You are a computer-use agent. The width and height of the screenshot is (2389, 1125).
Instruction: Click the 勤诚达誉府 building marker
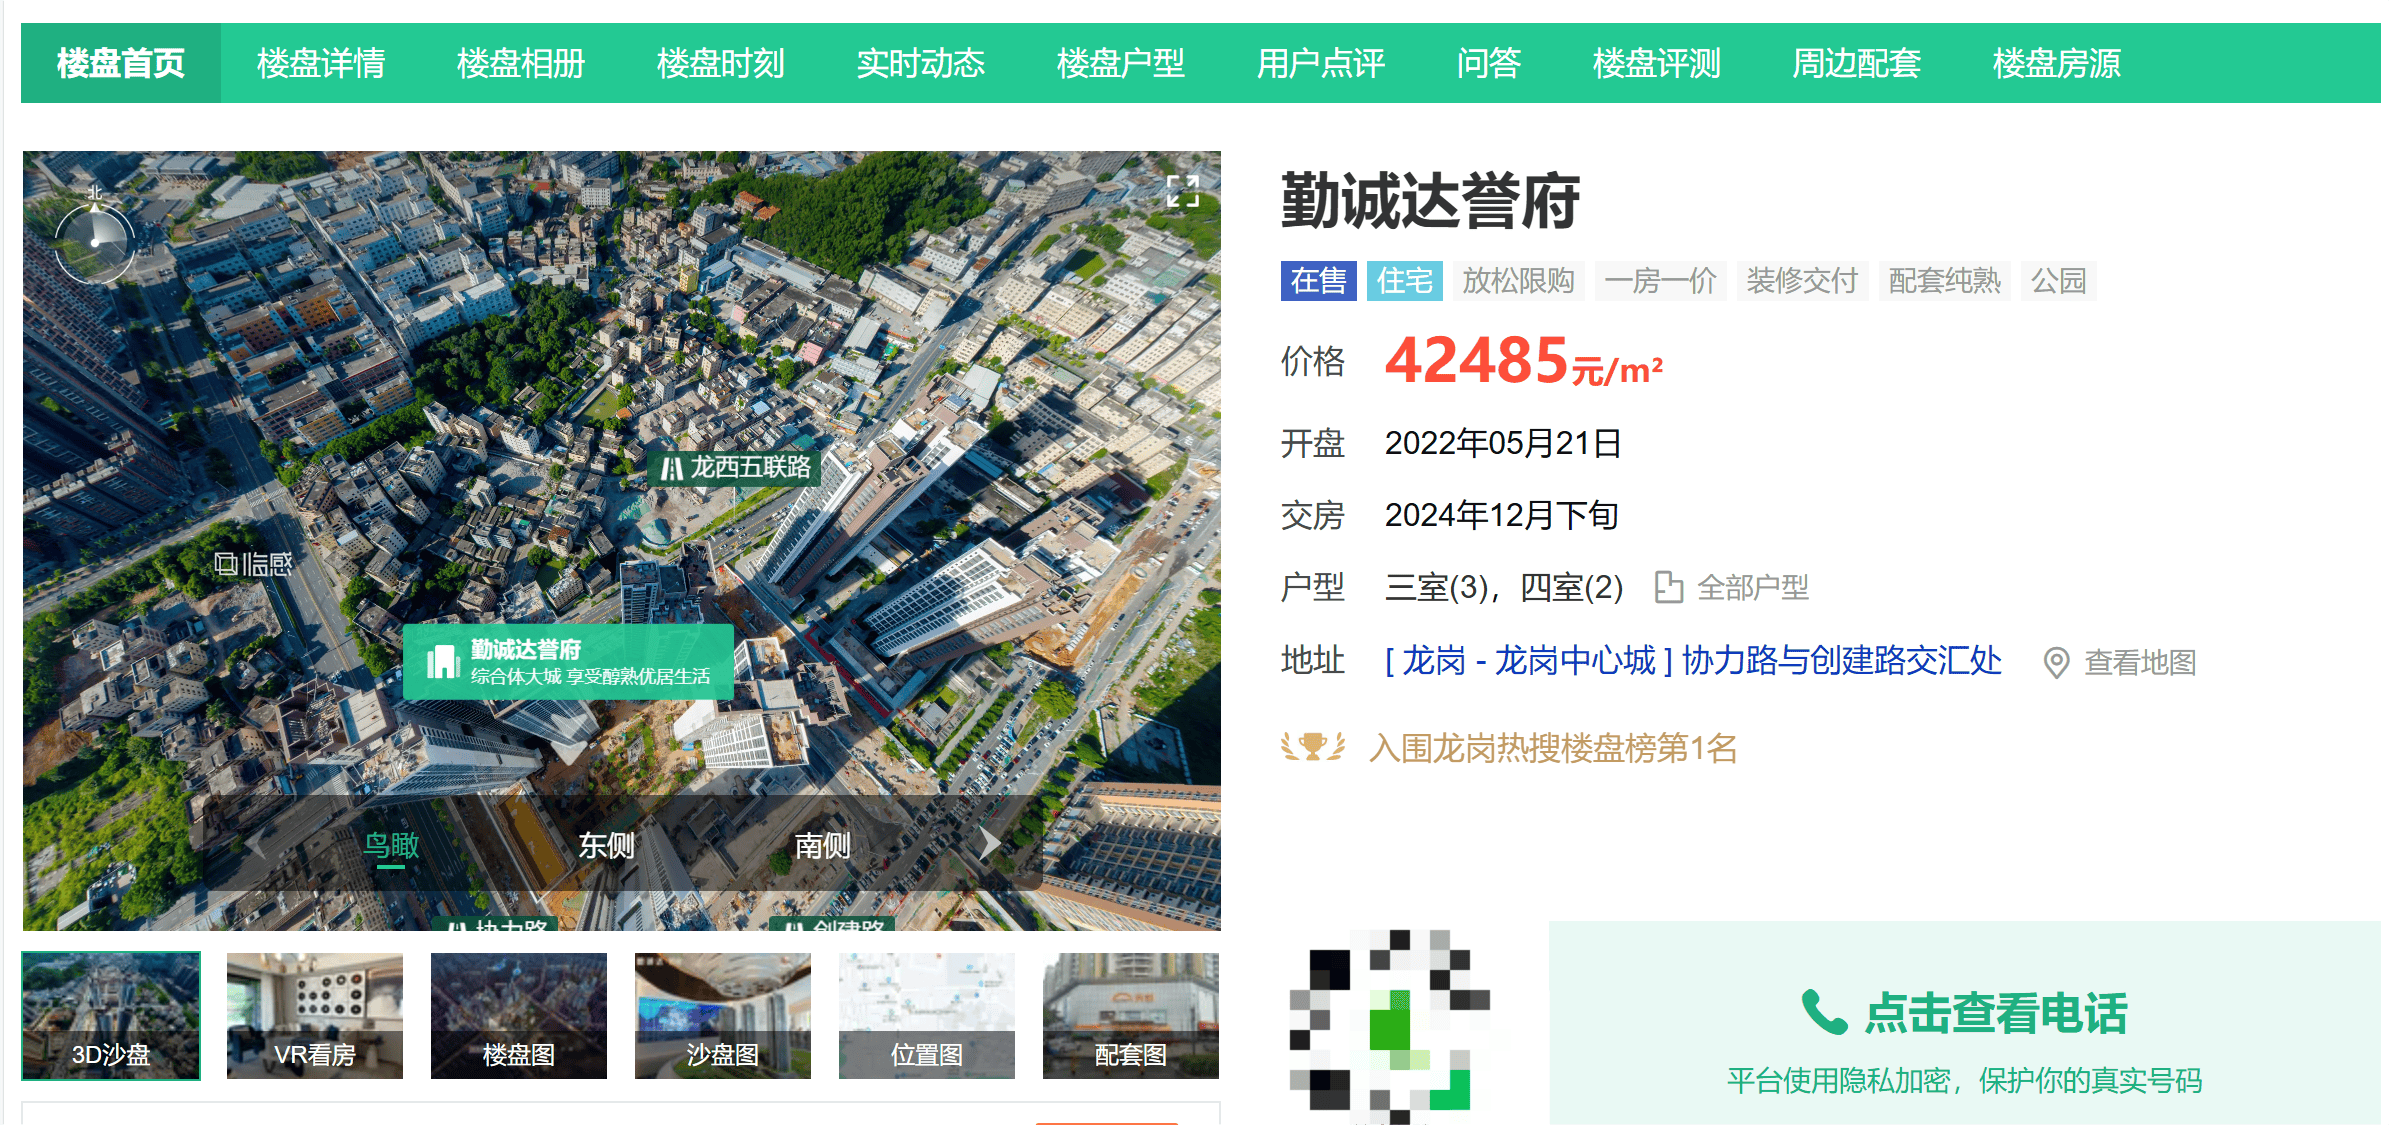click(568, 662)
